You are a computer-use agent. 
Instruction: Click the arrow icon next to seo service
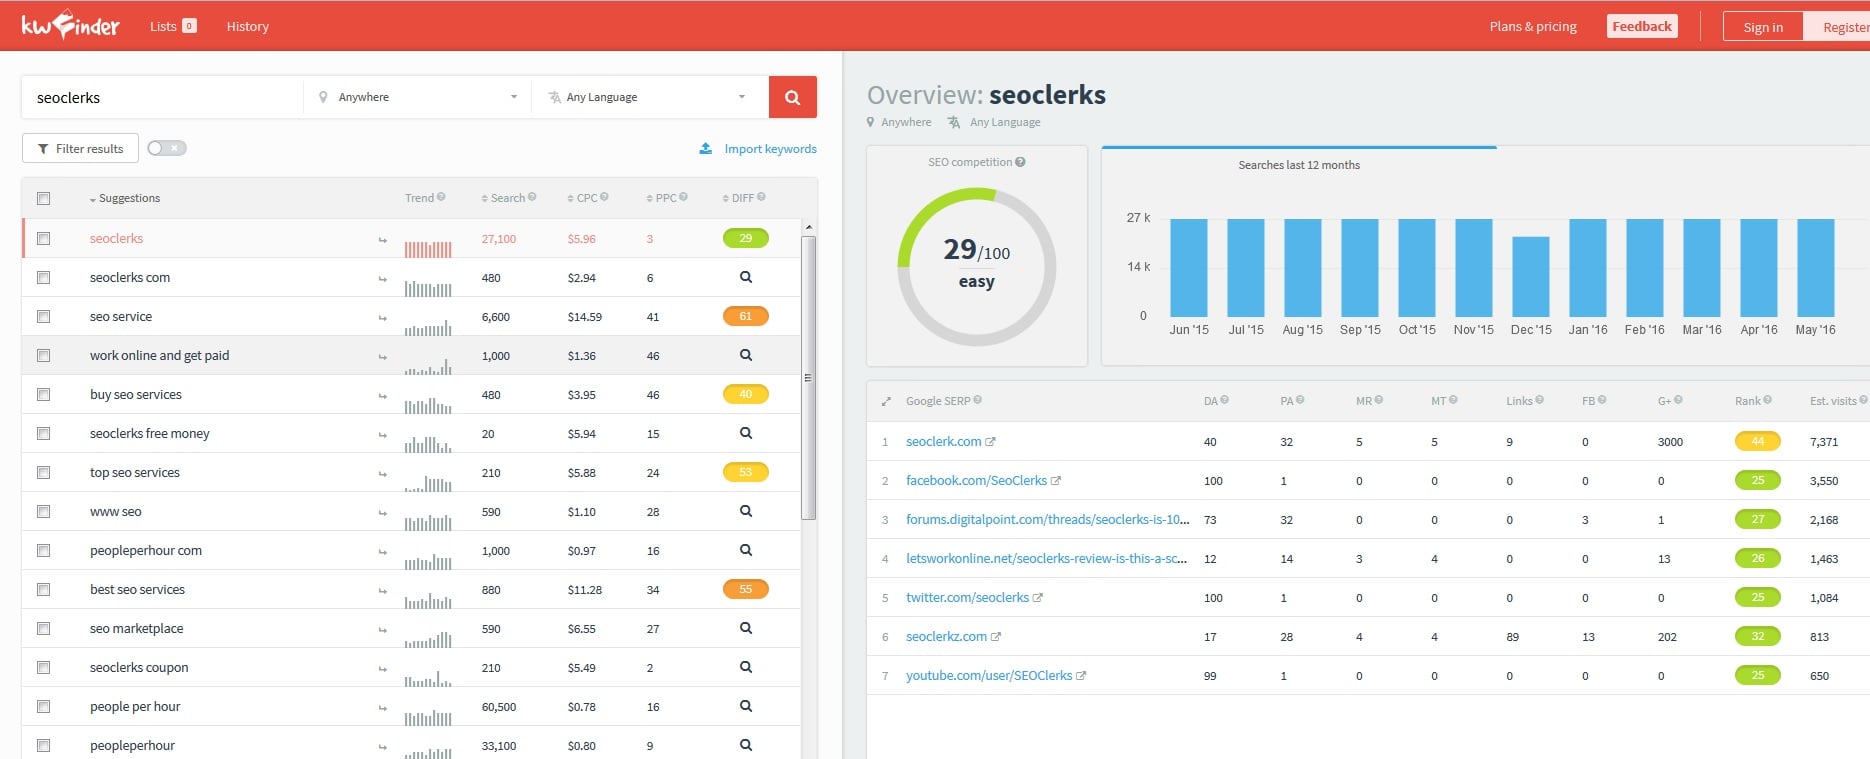(382, 318)
